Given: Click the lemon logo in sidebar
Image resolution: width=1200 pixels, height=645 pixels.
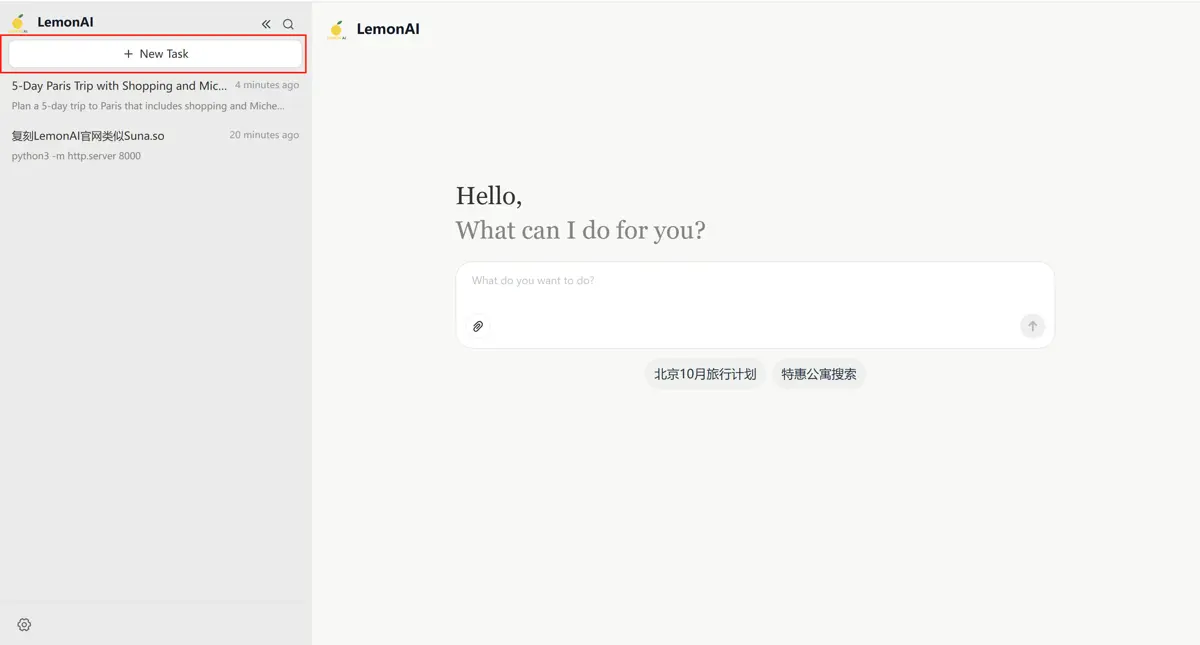Looking at the screenshot, I should [19, 22].
